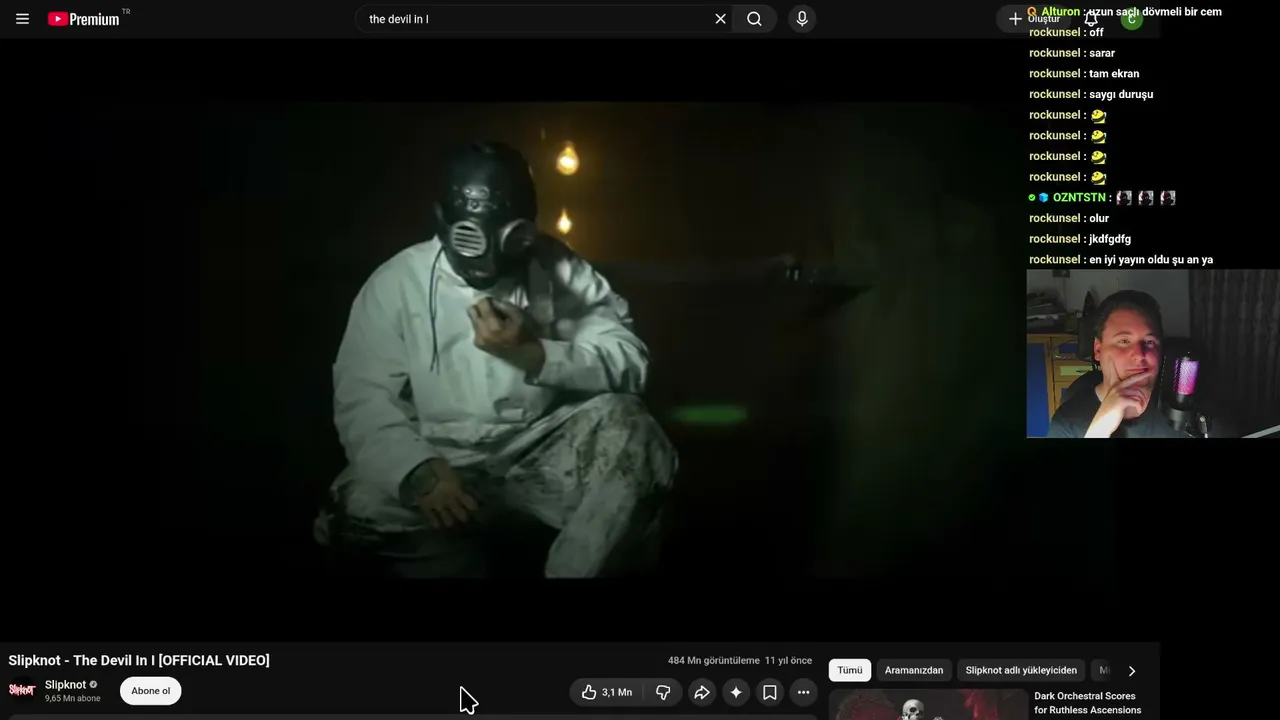1280x720 pixels.
Task: Select the Aramanızdan filter chip
Action: (914, 670)
